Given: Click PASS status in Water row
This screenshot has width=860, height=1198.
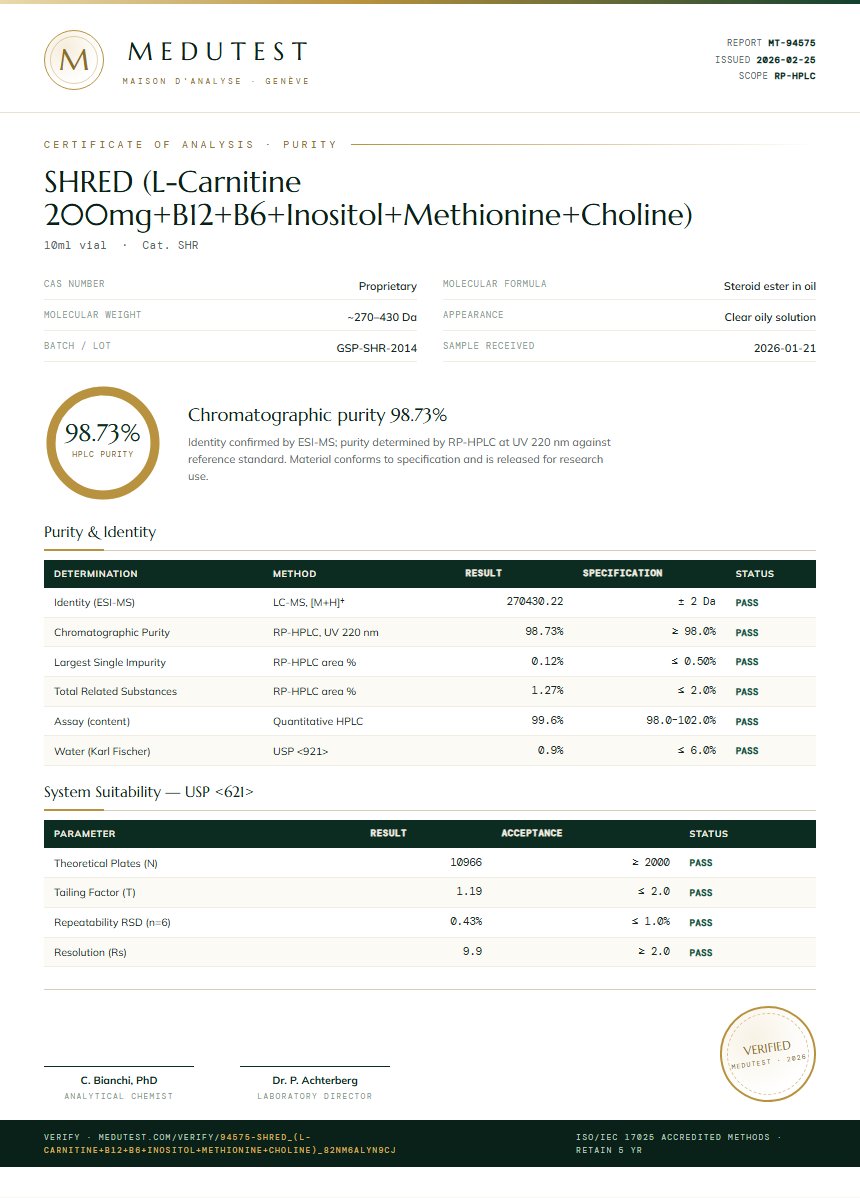Looking at the screenshot, I should click(x=746, y=751).
